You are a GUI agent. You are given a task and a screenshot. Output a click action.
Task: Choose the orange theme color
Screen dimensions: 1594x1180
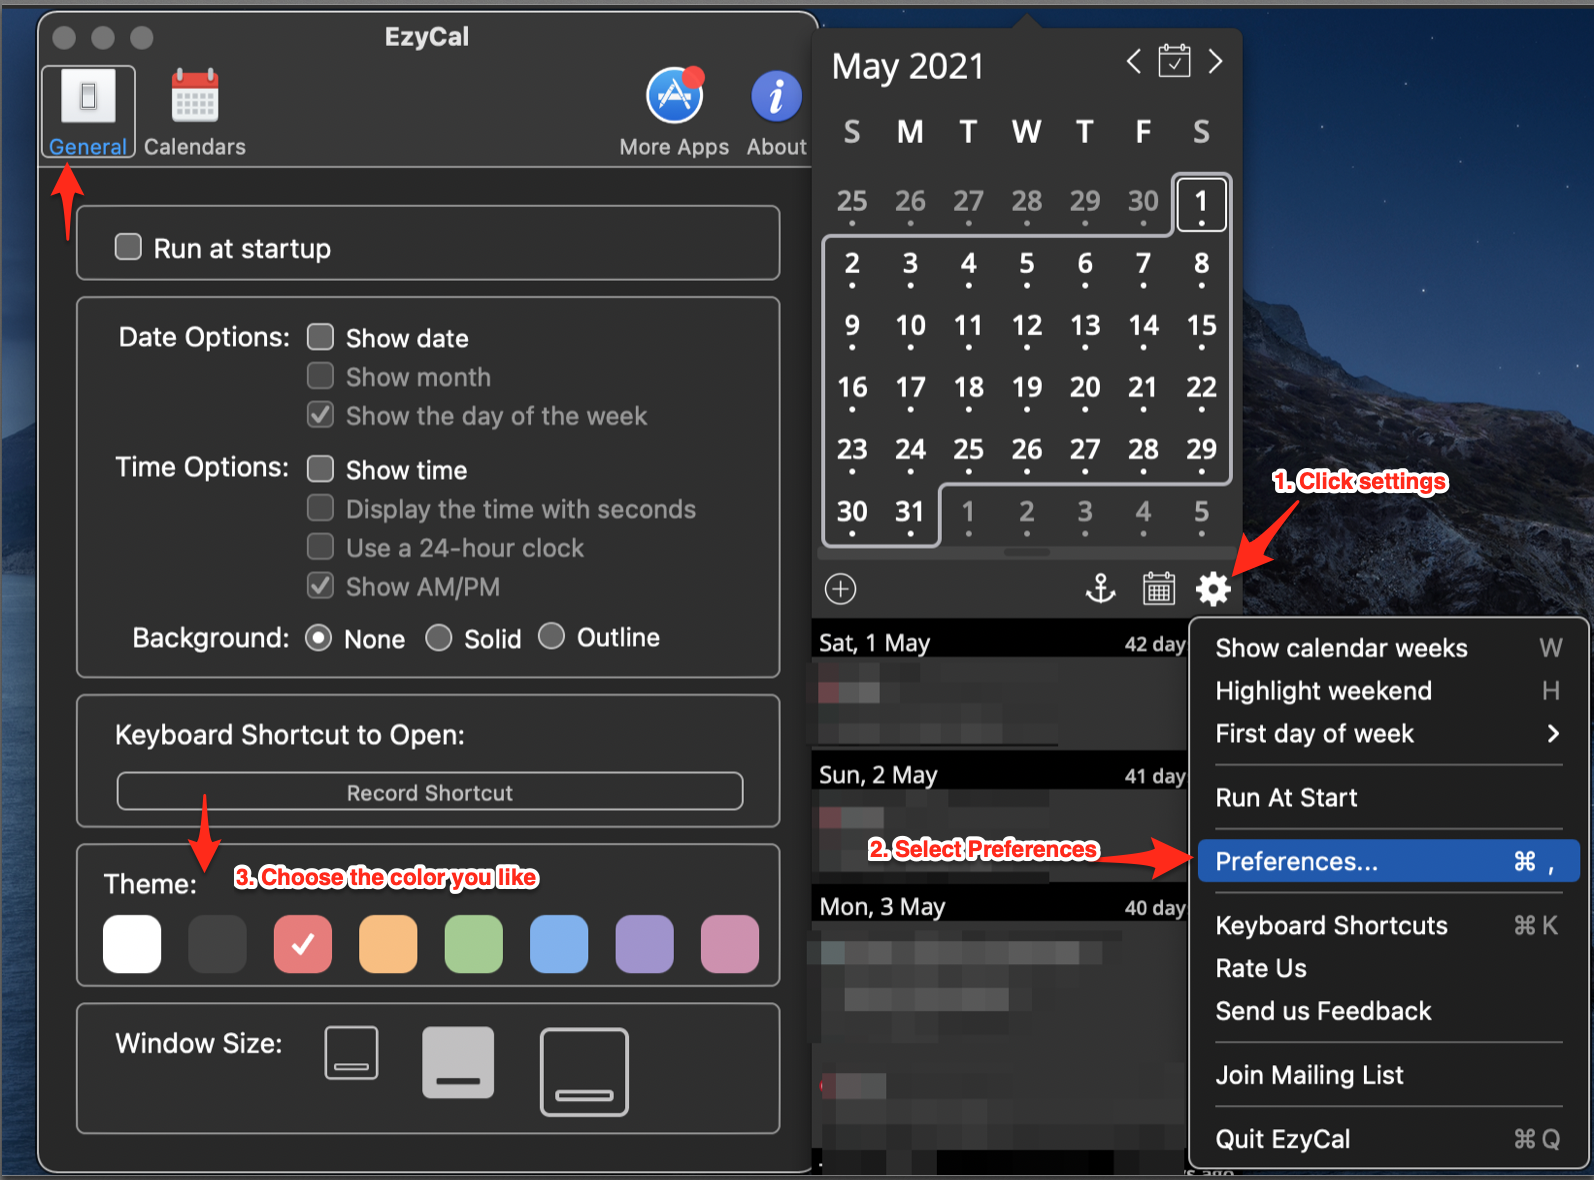point(388,944)
